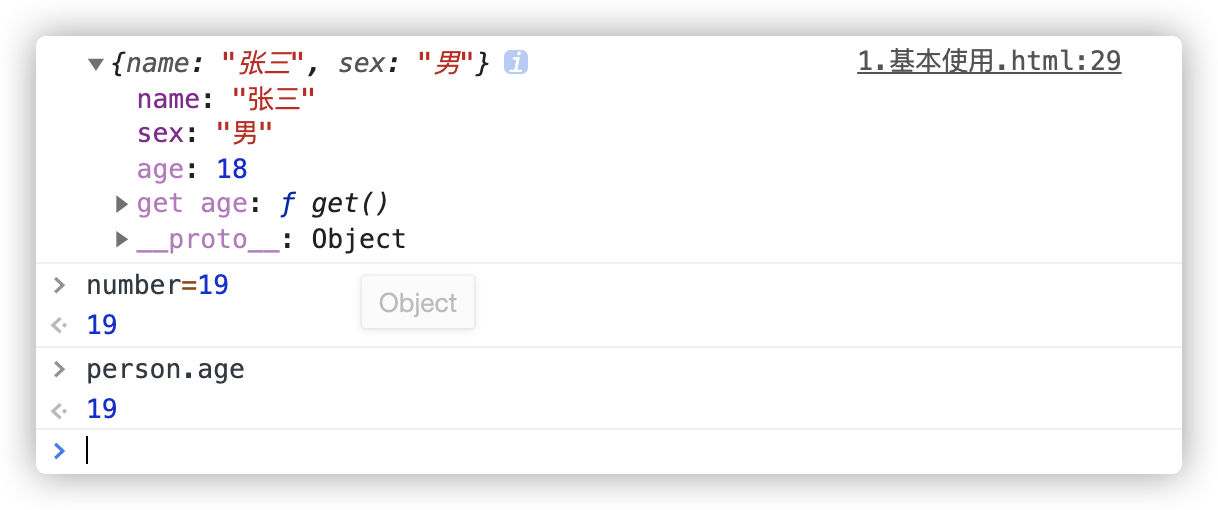
Task: Click the blue console prompt chevron
Action: [x=59, y=451]
